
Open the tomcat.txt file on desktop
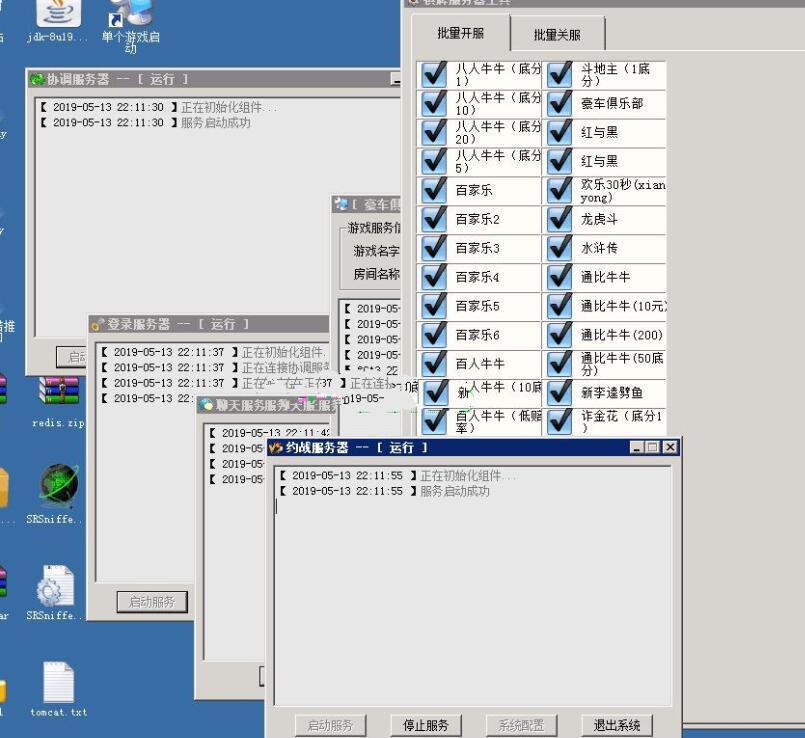pyautogui.click(x=58, y=683)
